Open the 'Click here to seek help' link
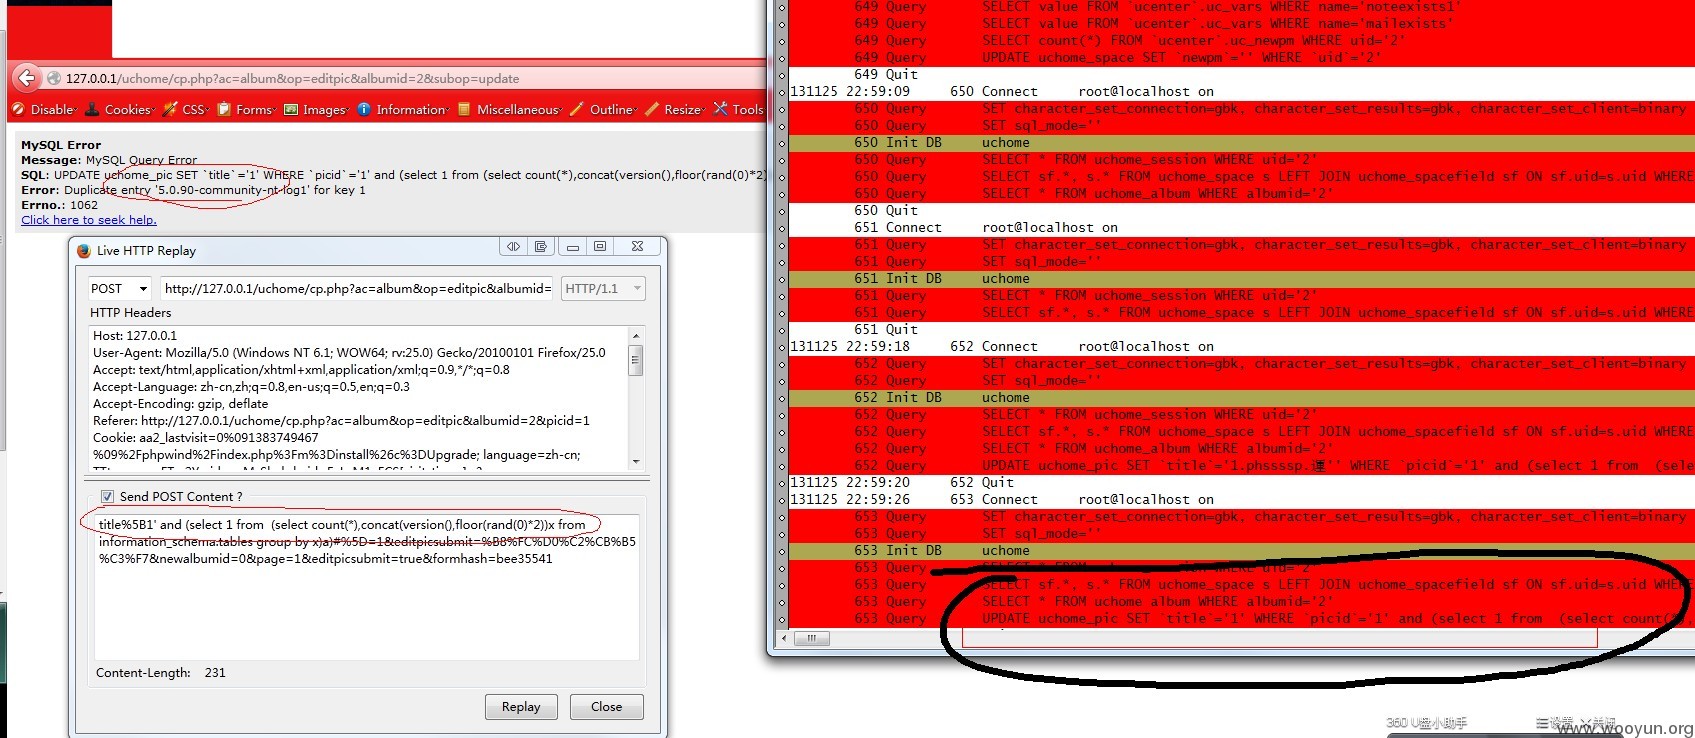Screen dimensions: 1695x738 (x=89, y=220)
